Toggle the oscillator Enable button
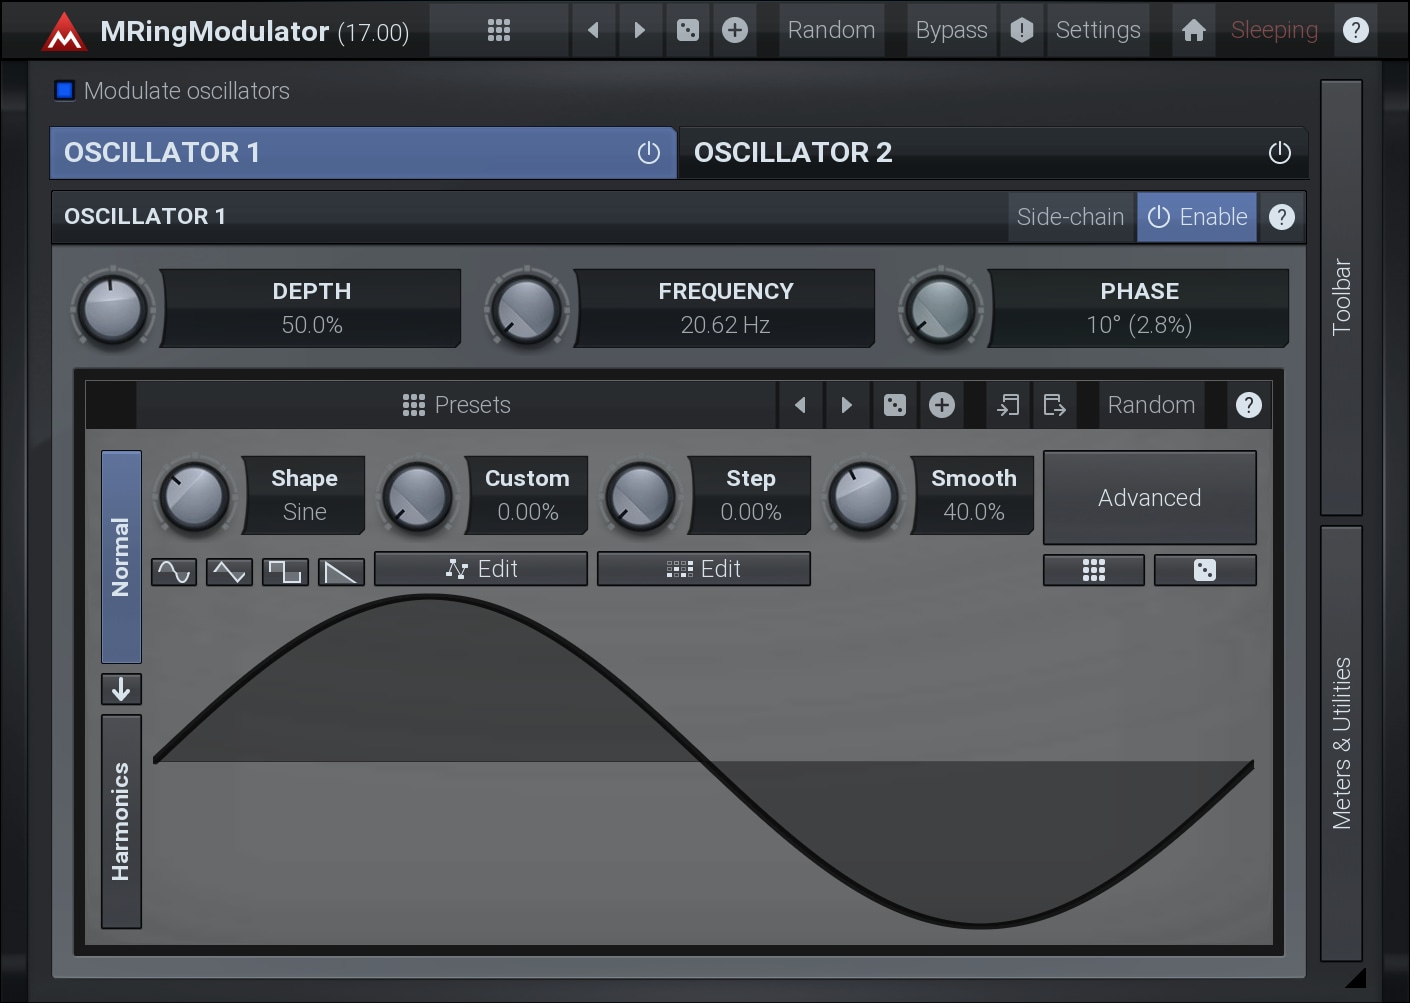1410x1003 pixels. click(1197, 217)
